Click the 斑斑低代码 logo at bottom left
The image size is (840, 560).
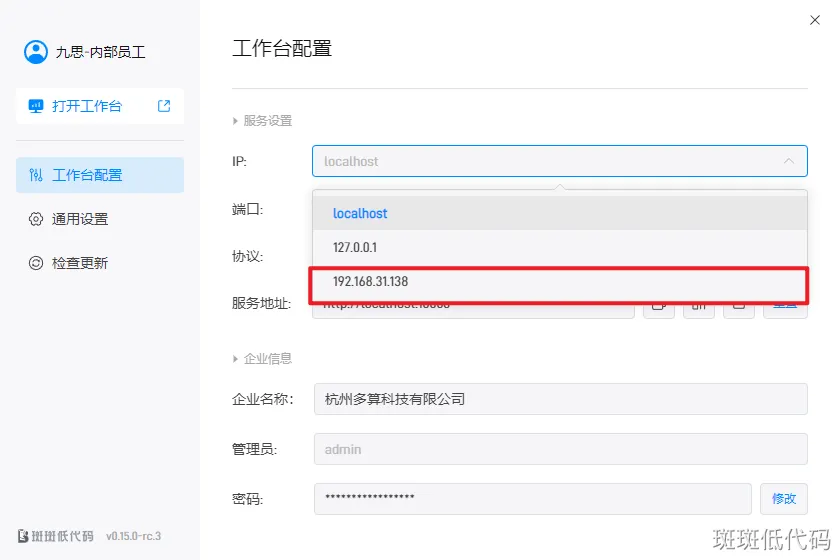[56, 535]
